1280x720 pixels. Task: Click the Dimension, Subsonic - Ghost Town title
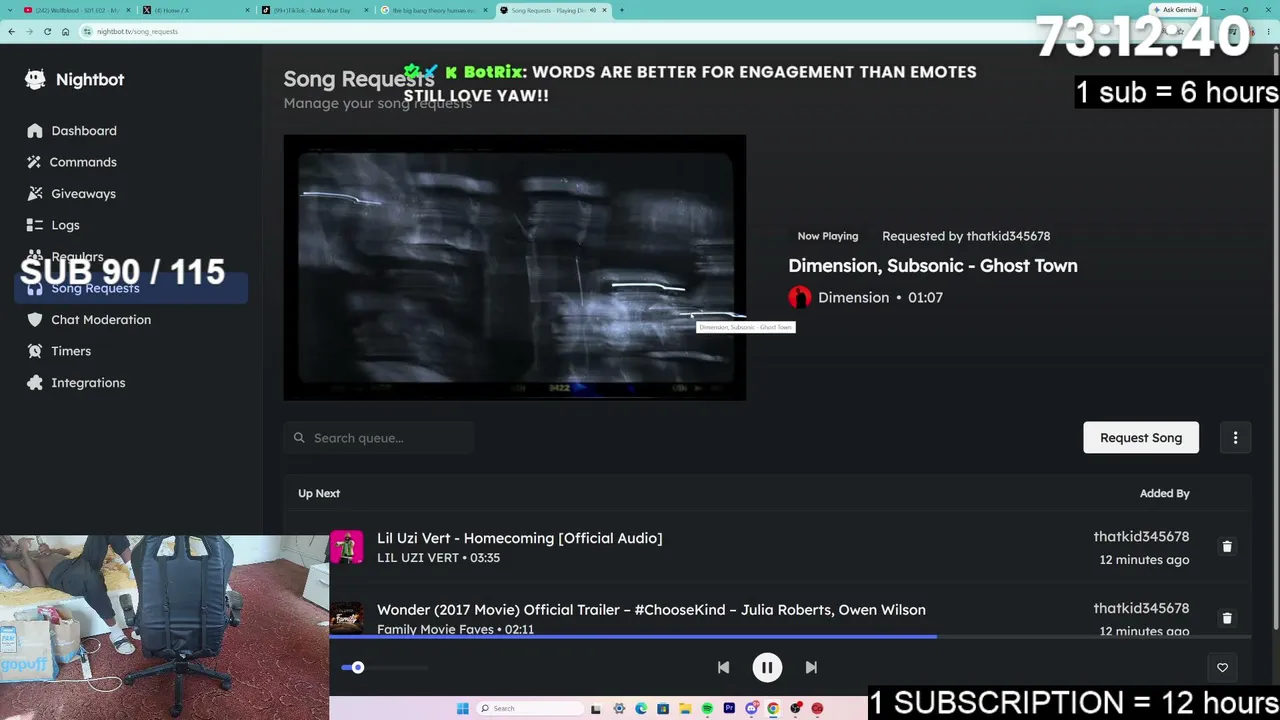point(933,266)
